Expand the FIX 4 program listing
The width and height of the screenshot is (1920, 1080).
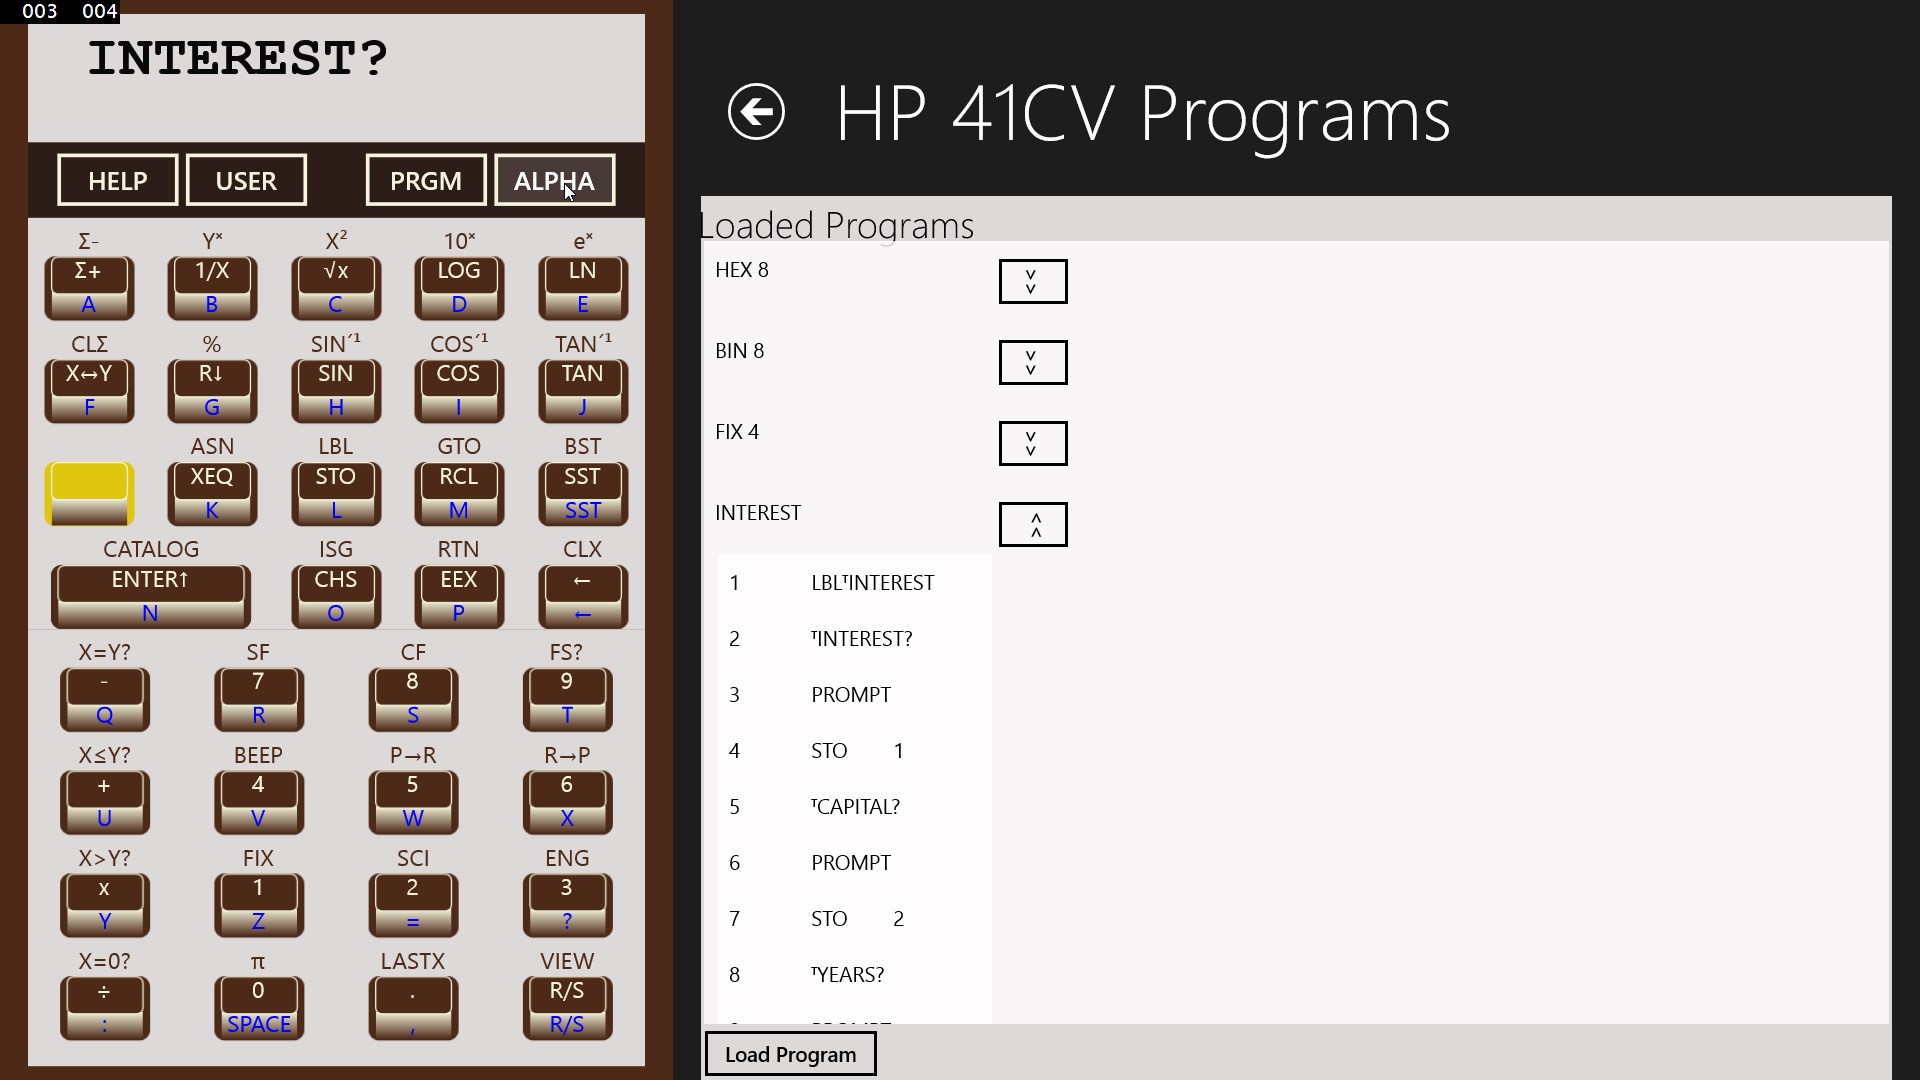1032,443
